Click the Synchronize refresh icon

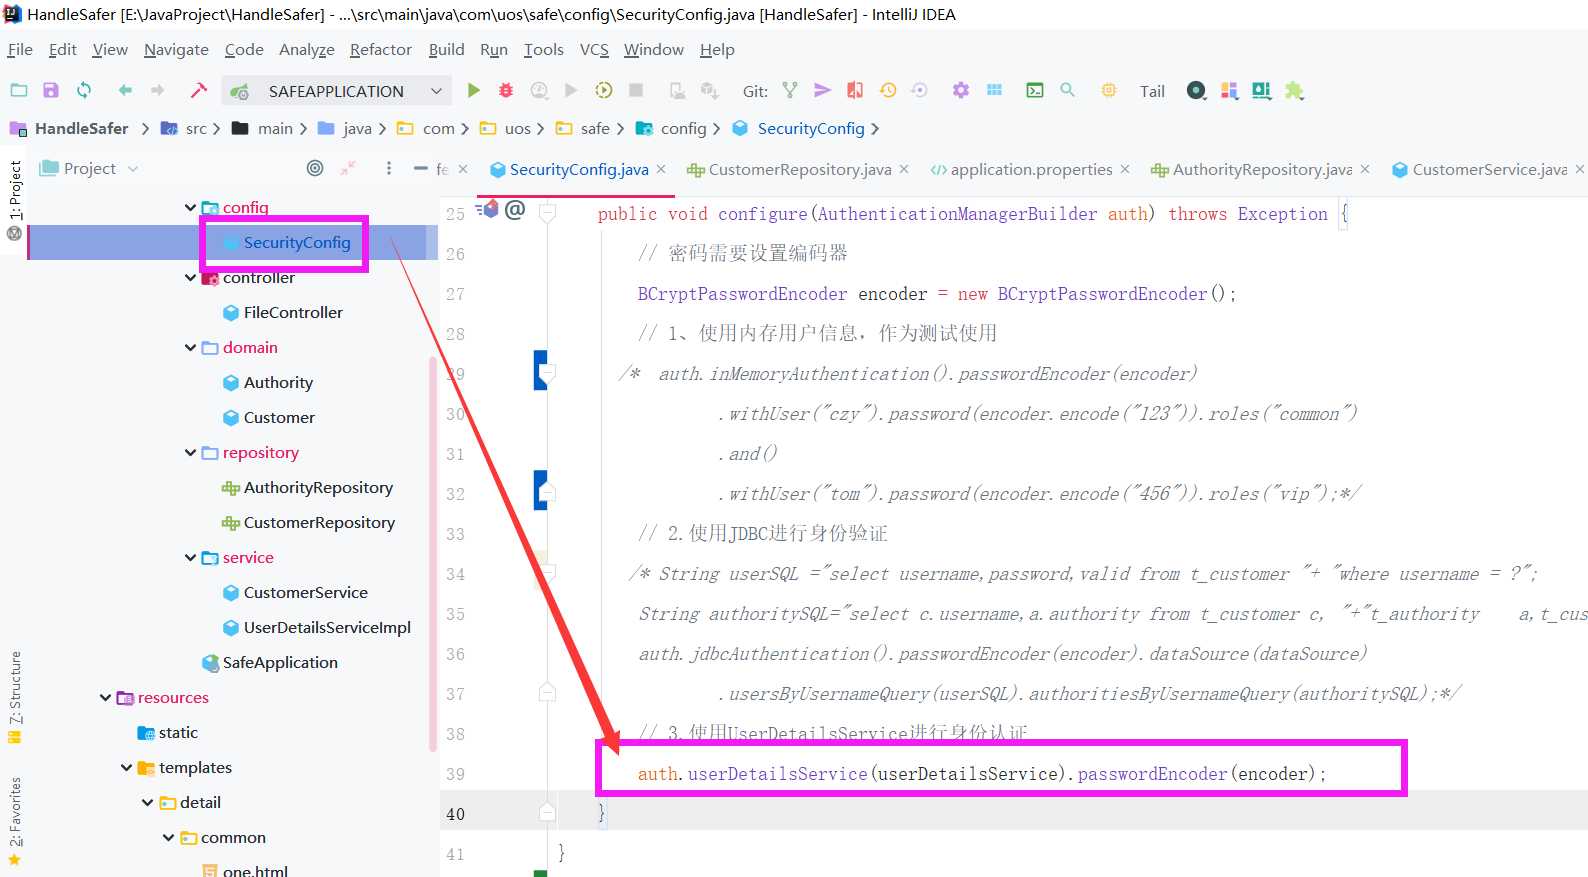[x=84, y=90]
